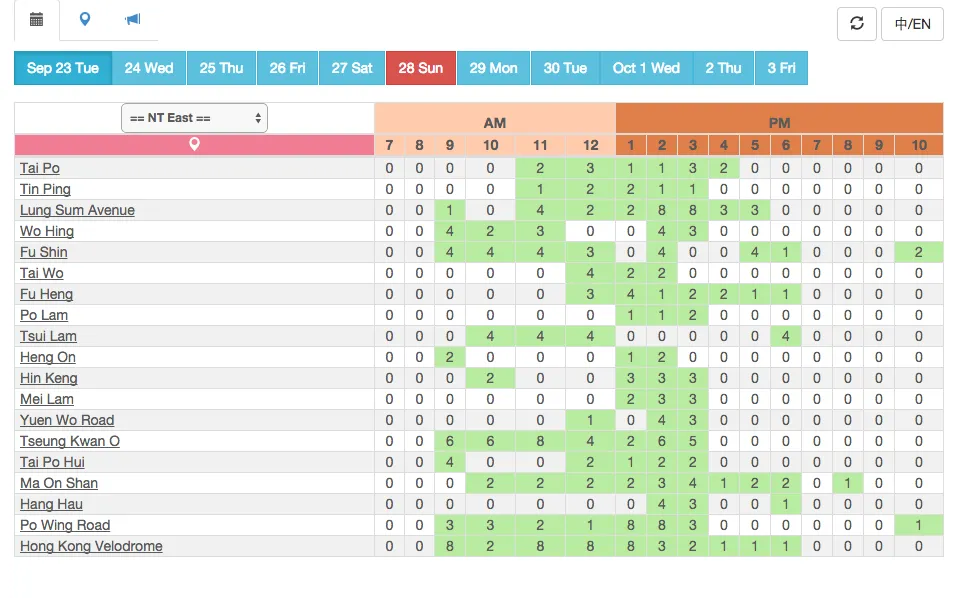The width and height of the screenshot is (959, 598).
Task: Select the 28 Sun date tab
Action: 421,68
